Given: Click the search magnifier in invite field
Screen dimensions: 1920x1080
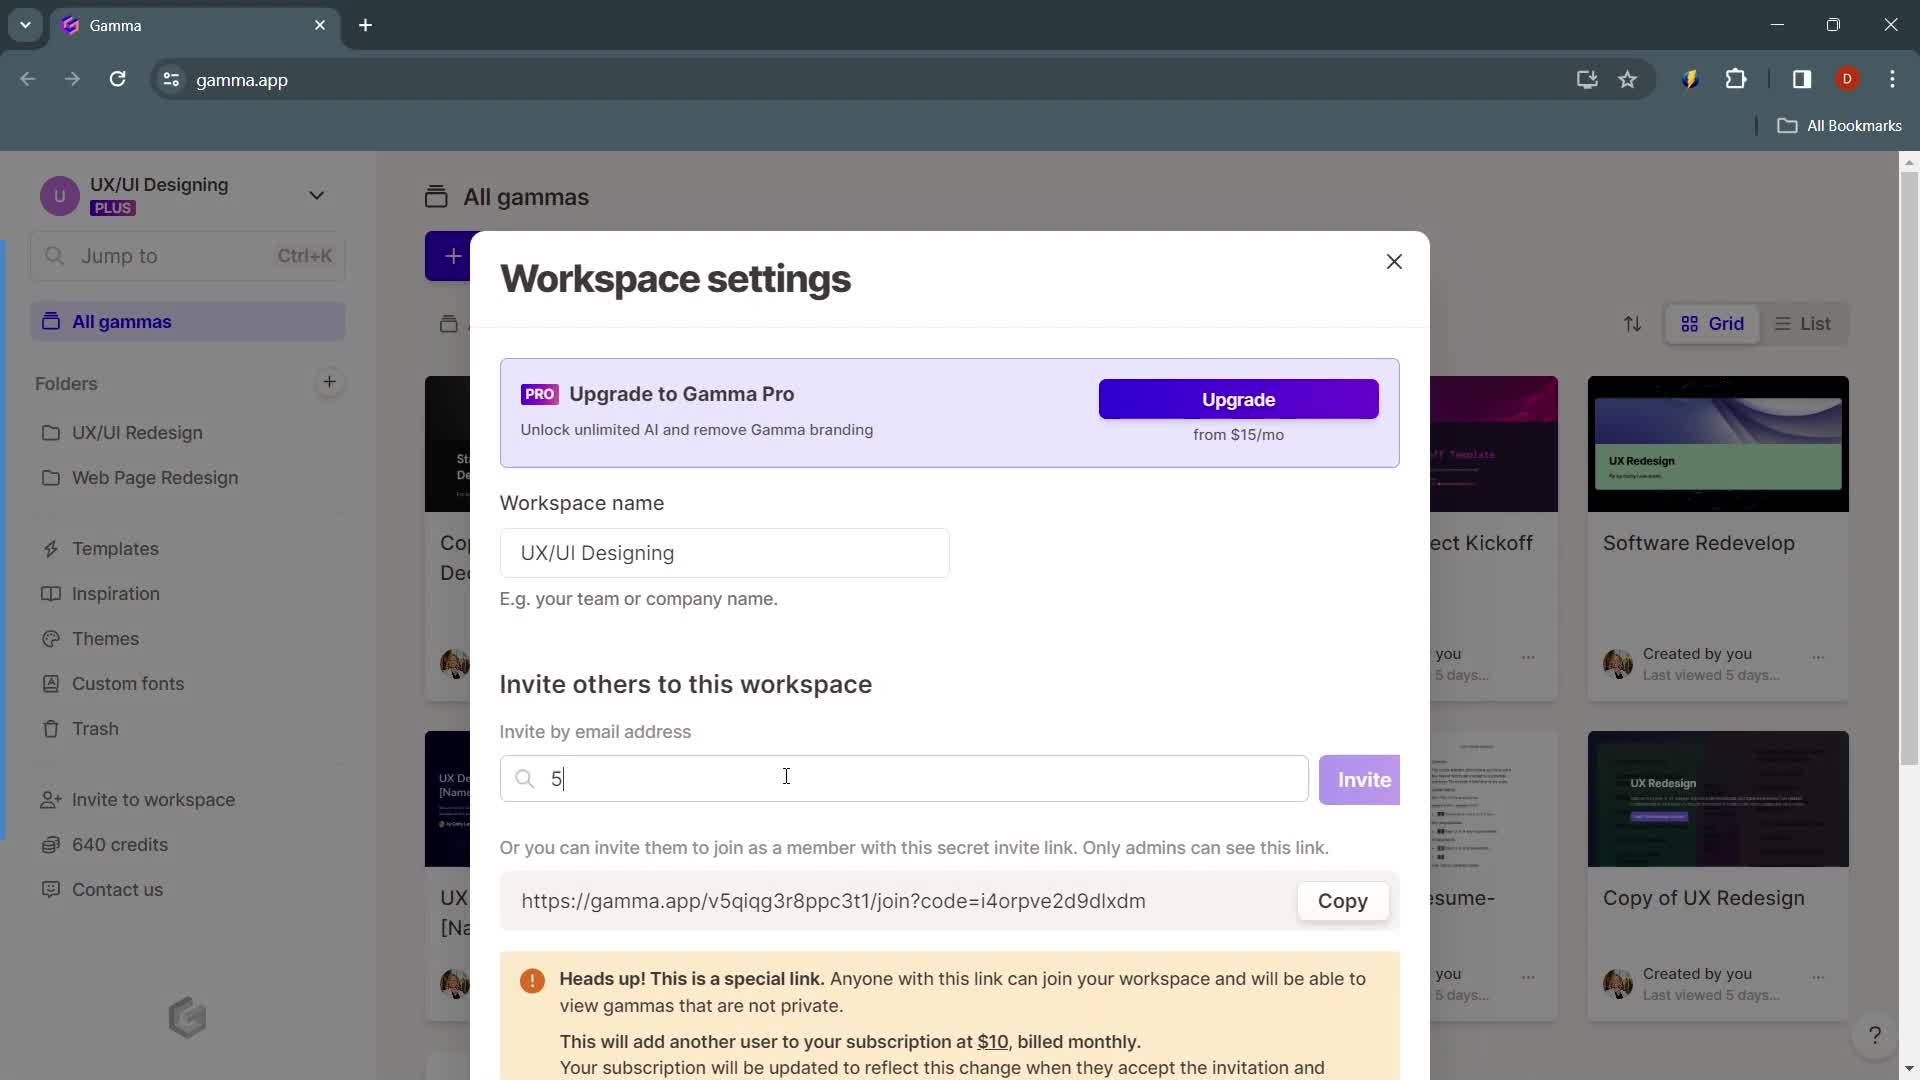Looking at the screenshot, I should pyautogui.click(x=525, y=779).
